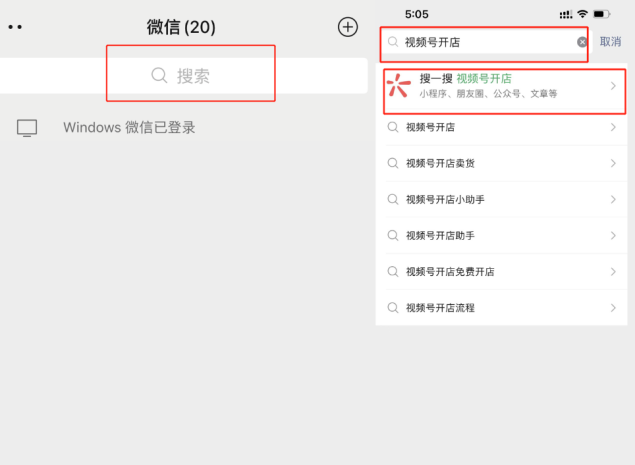Click the chevron next to 视频号开店助手
The image size is (635, 465).
point(613,235)
